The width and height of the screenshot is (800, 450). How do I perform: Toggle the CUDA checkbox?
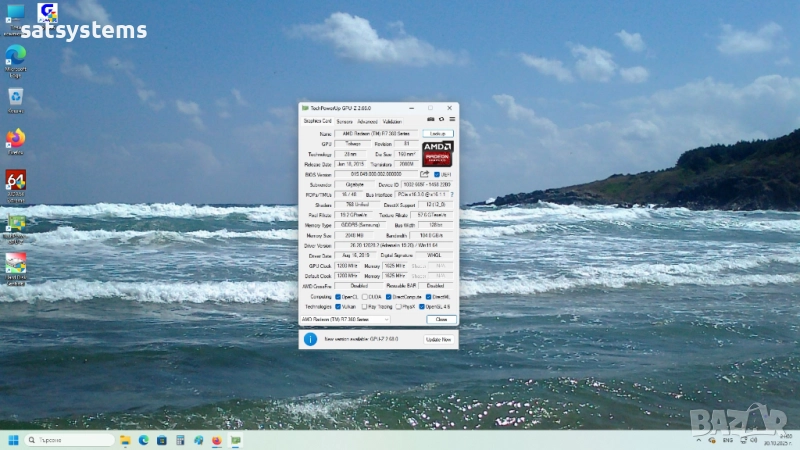[x=365, y=297]
